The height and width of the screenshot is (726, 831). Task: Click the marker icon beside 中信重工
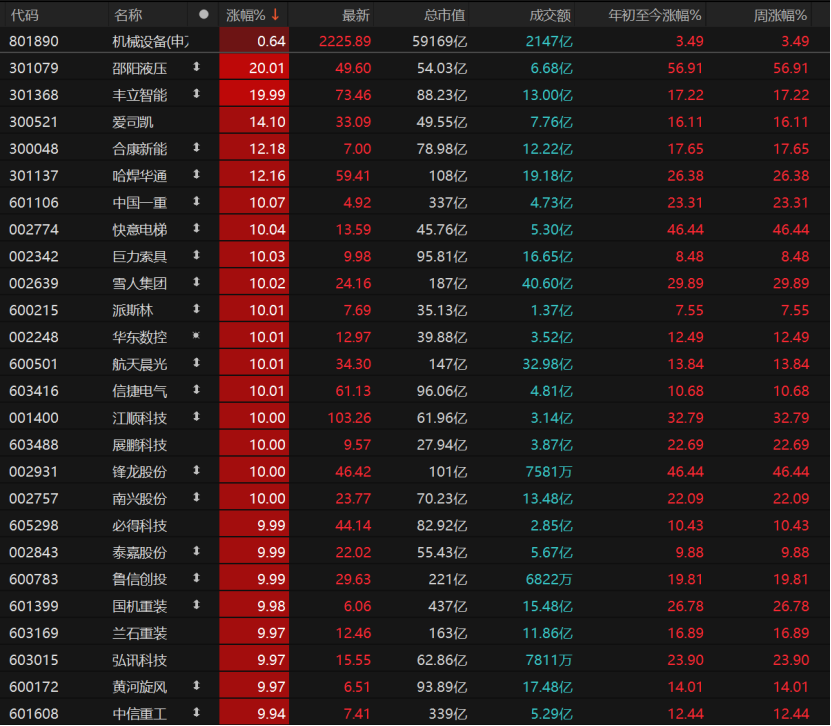[x=197, y=712]
